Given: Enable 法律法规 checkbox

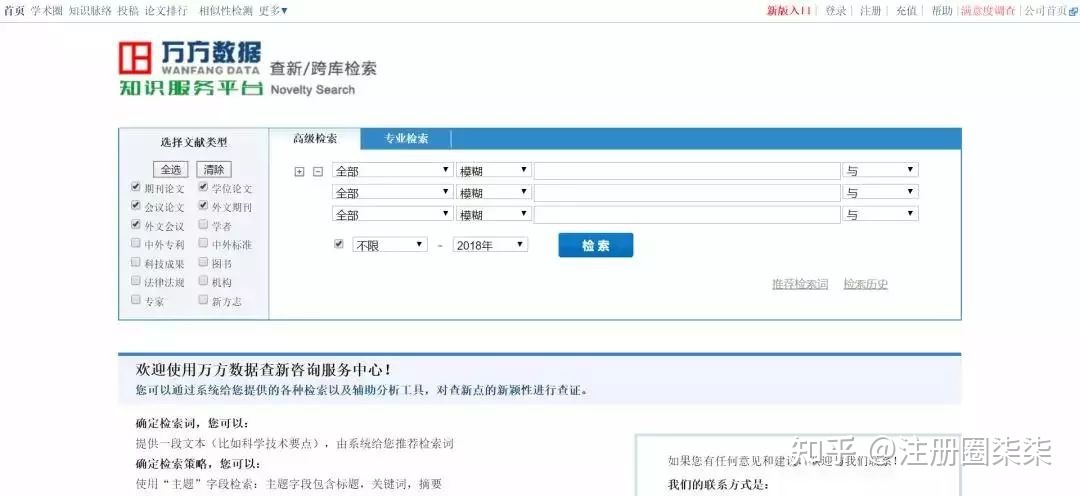Looking at the screenshot, I should click(136, 281).
